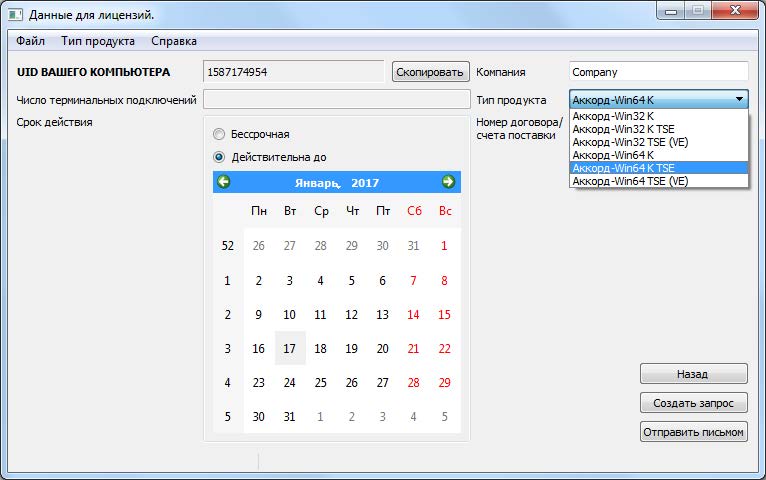Open the Файл menu
Screen dimensions: 766x480
coord(30,41)
